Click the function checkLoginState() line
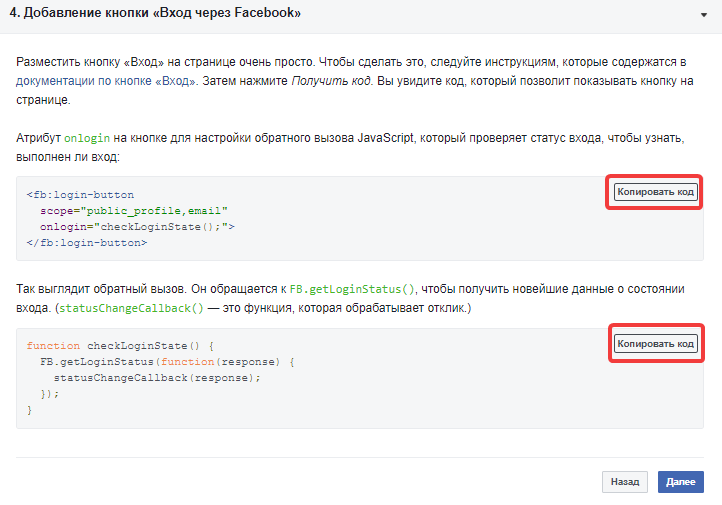This screenshot has height=505, width=722. pyautogui.click(x=120, y=346)
